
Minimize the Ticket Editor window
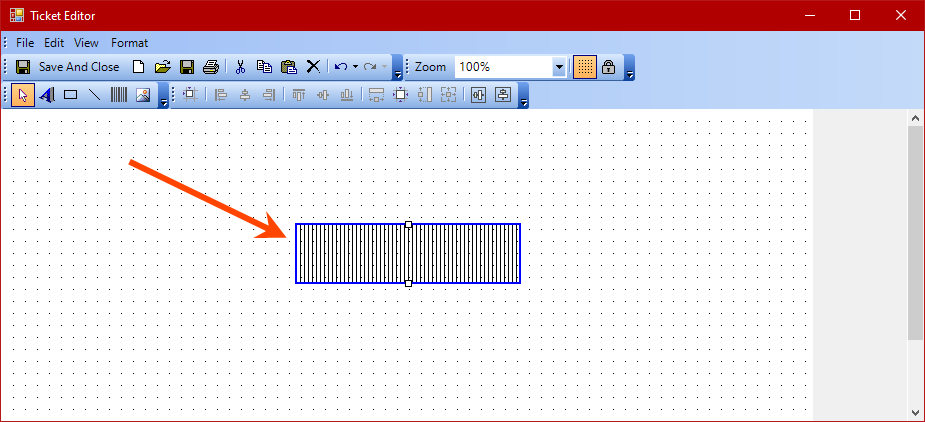(x=809, y=15)
